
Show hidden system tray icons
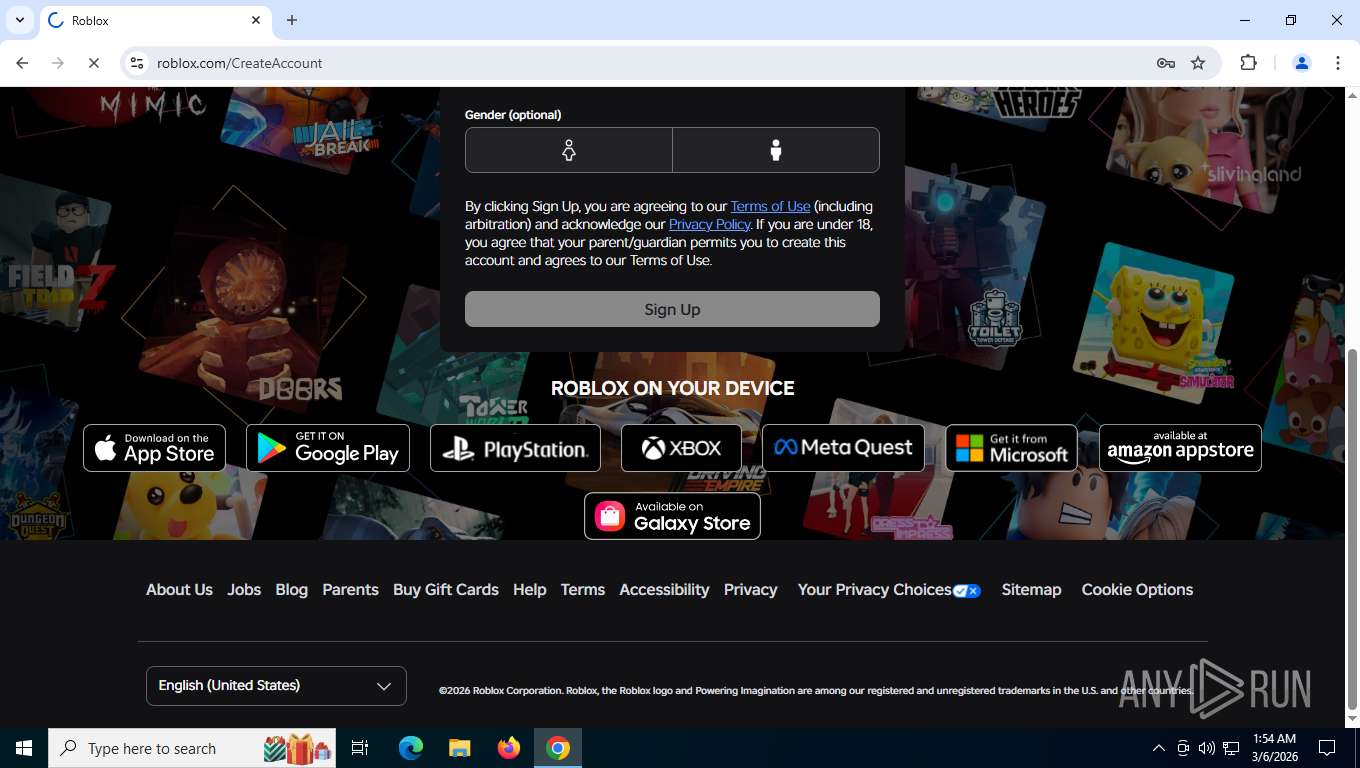(x=1159, y=748)
